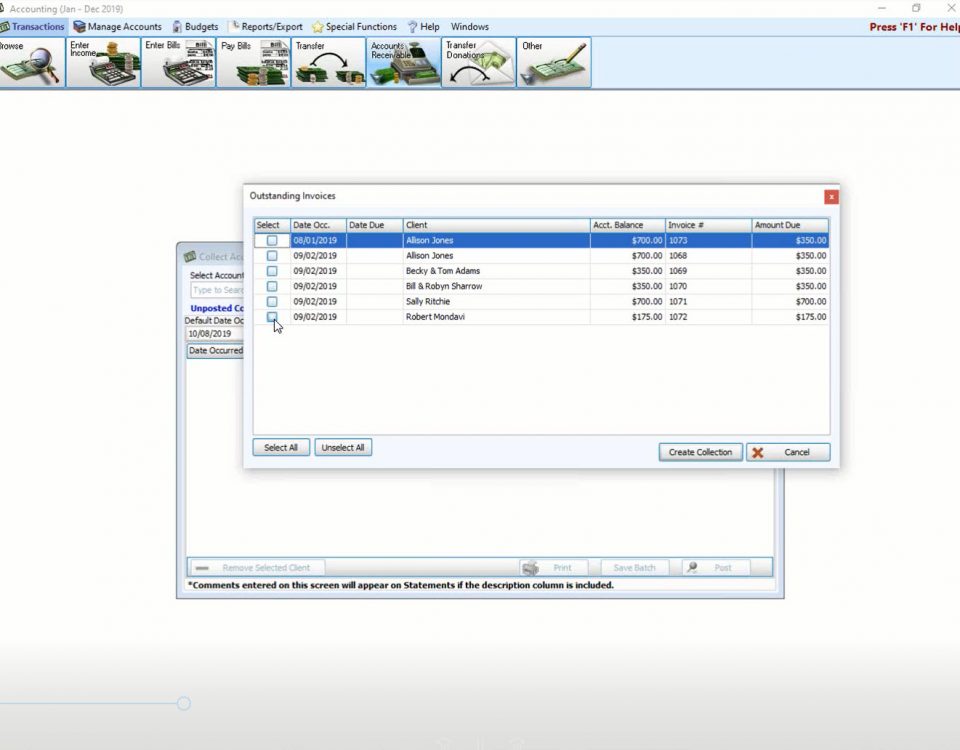
Task: Open the Manage Accounts menu
Action: coord(117,27)
